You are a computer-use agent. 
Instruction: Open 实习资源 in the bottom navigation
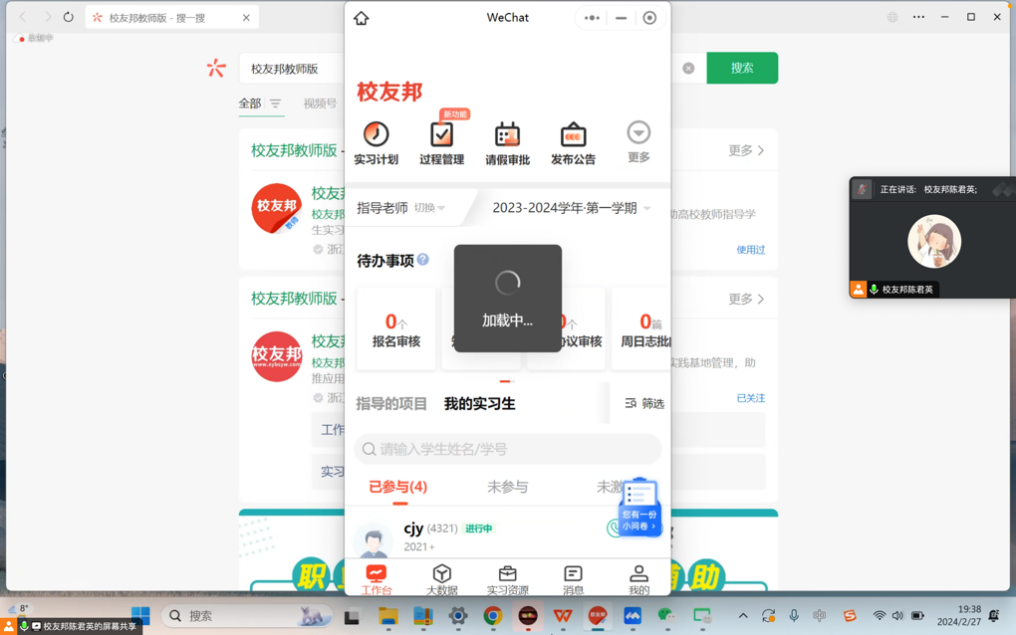507,579
